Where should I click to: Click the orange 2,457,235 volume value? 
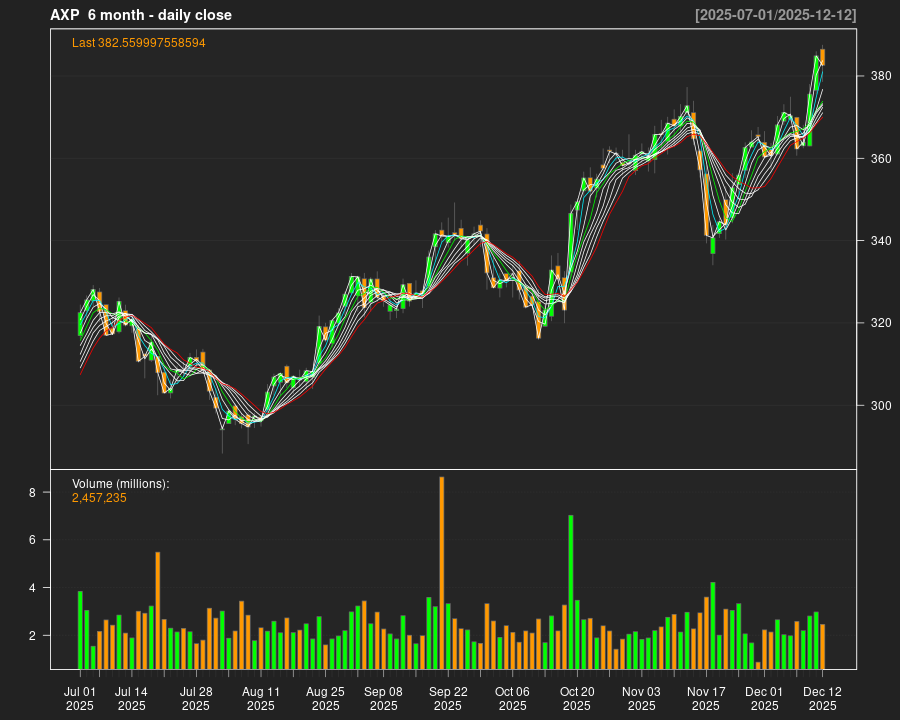coord(99,498)
